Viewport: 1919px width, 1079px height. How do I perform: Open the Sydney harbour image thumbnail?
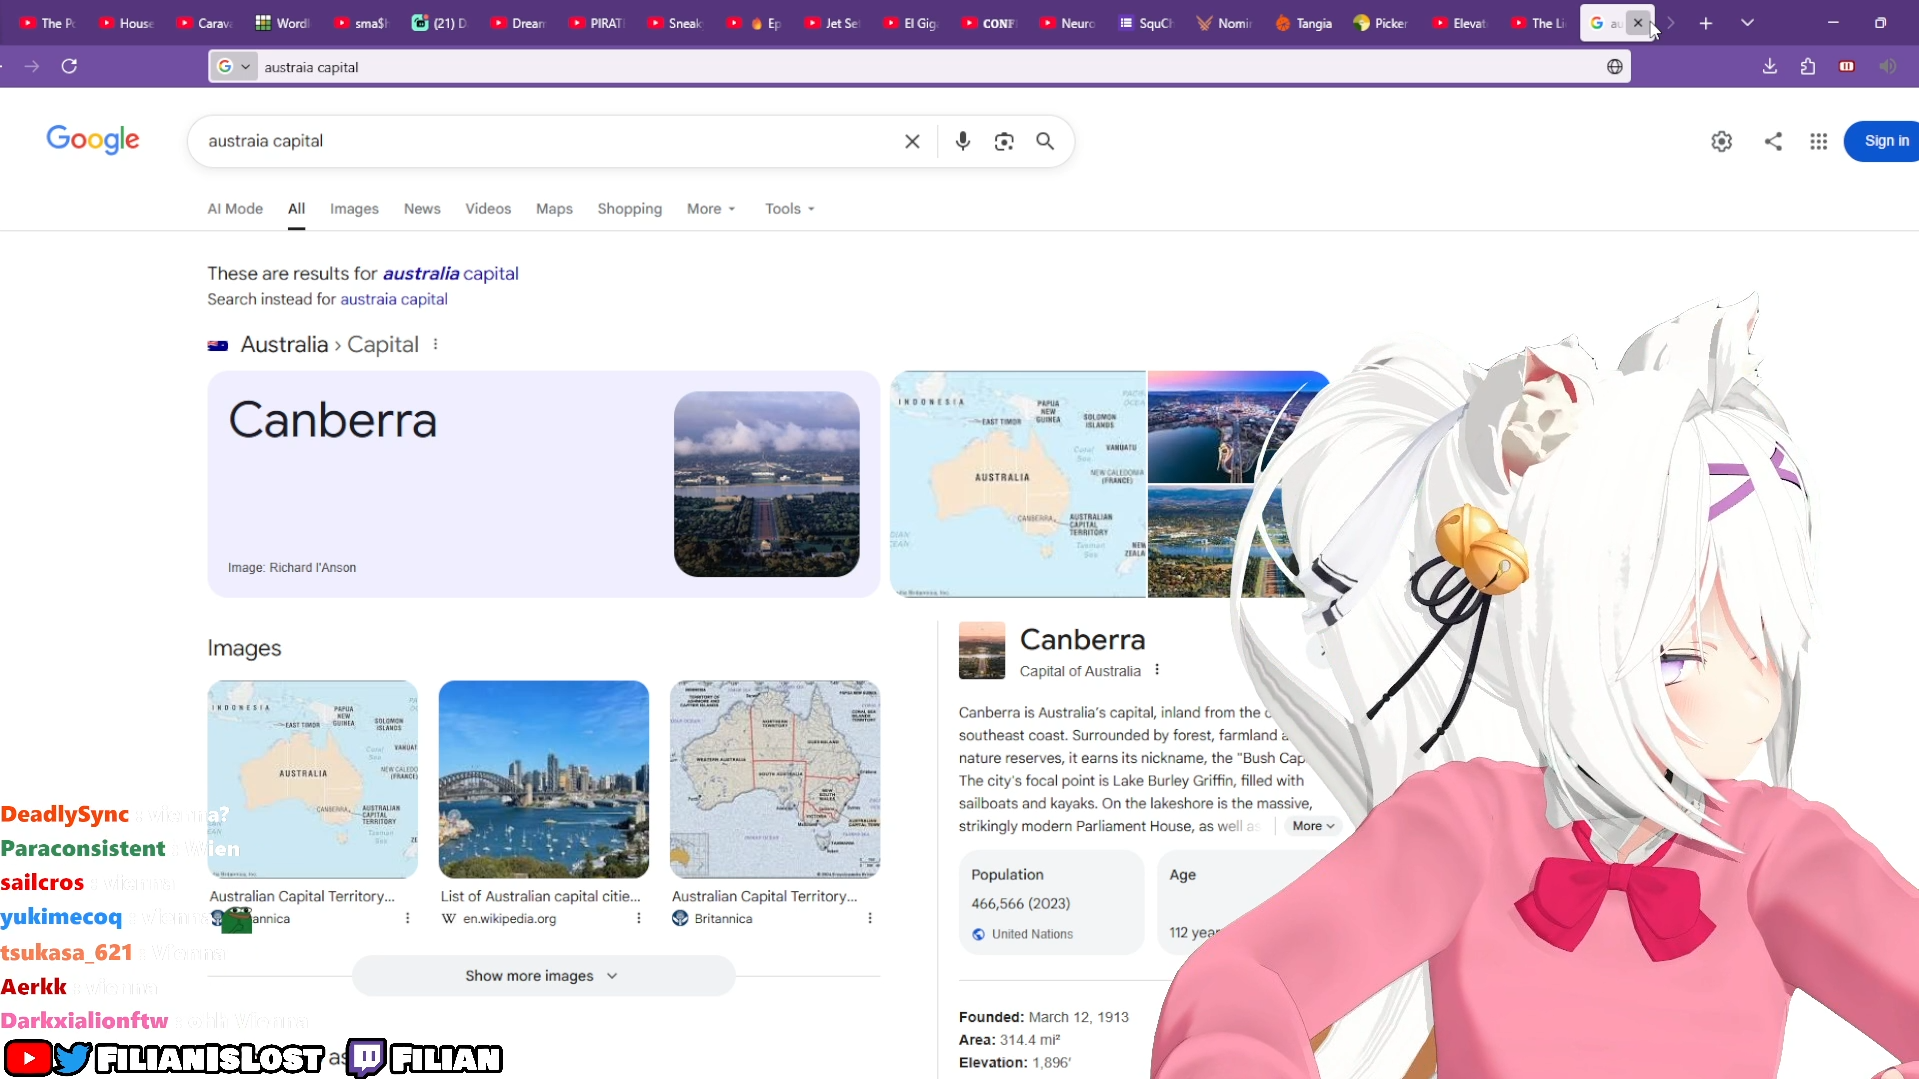(544, 780)
